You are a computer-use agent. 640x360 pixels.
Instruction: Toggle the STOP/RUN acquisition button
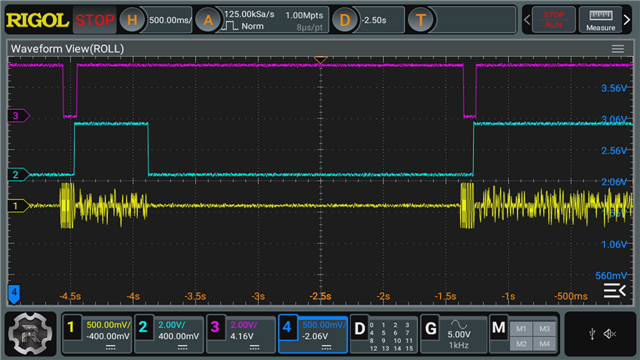coord(553,20)
